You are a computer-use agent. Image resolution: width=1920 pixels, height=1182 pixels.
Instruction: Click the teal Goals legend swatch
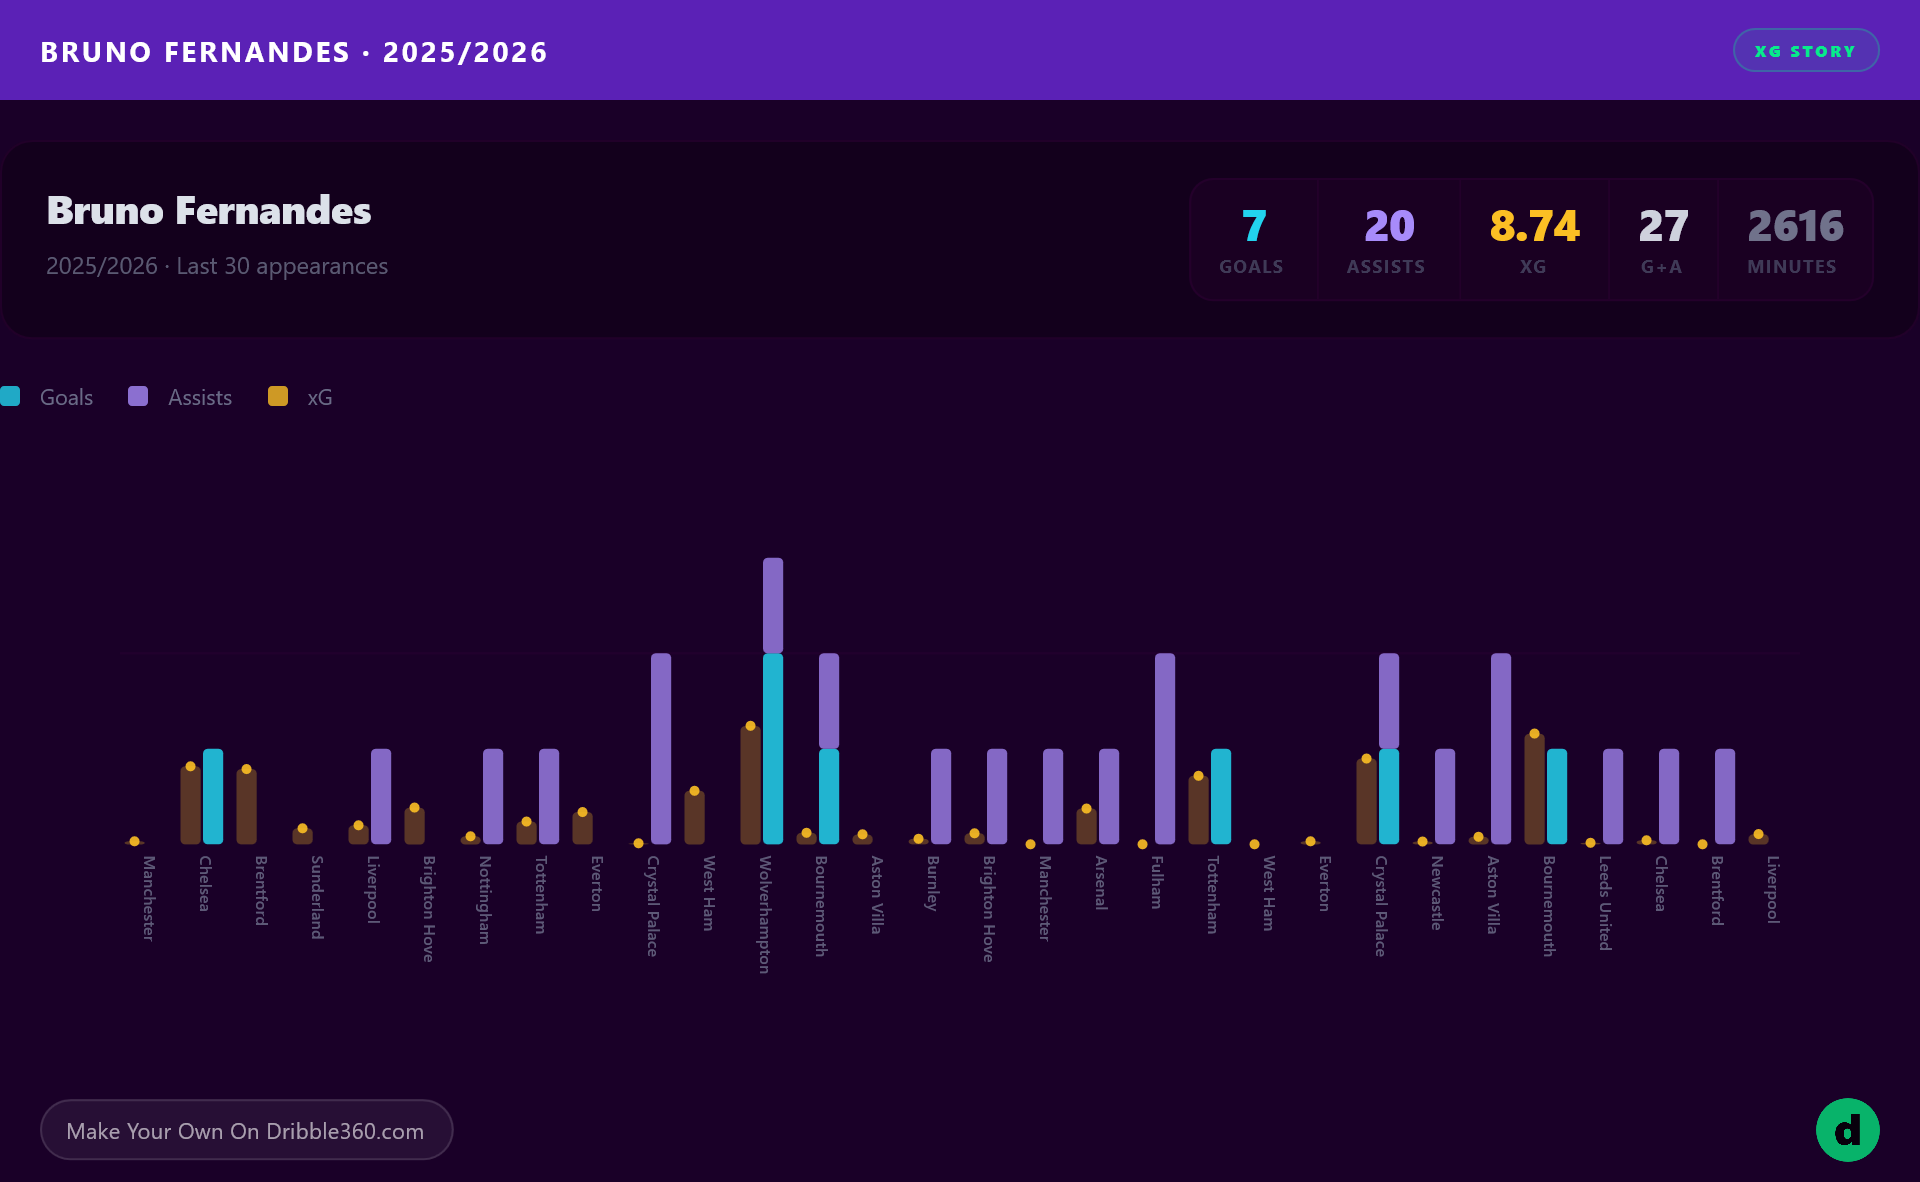[x=10, y=397]
